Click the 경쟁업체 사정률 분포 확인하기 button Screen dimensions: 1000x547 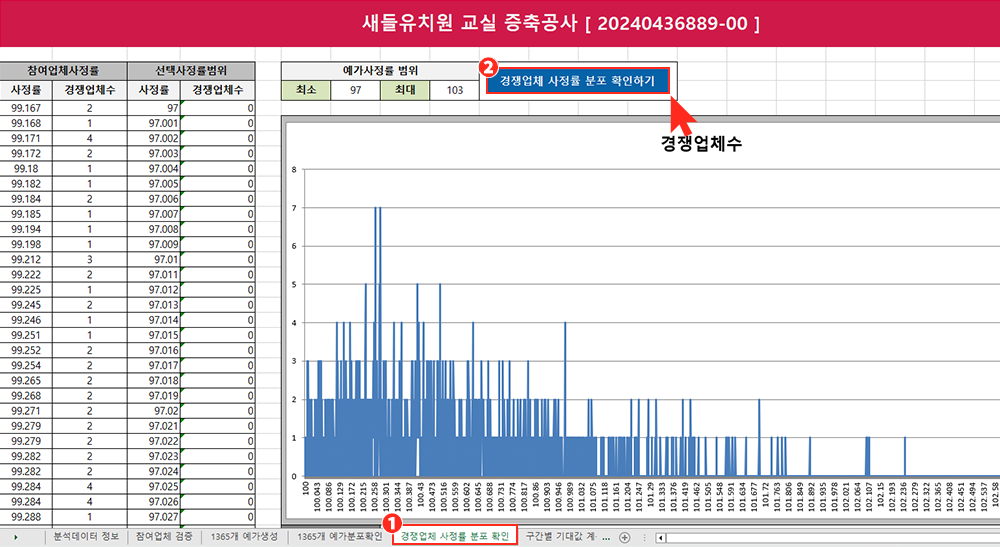(x=577, y=81)
